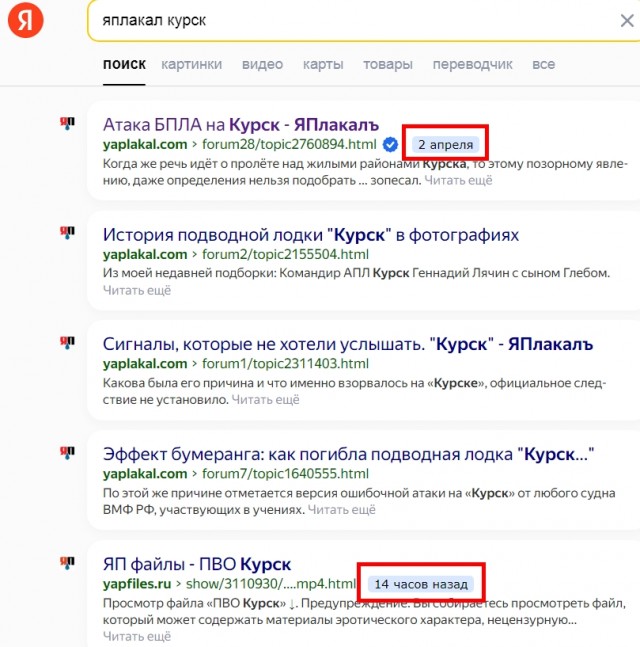The image size is (640, 647).
Task: Click 'yaplakal.com' domain under 'История подводной лодки'
Action: click(145, 254)
